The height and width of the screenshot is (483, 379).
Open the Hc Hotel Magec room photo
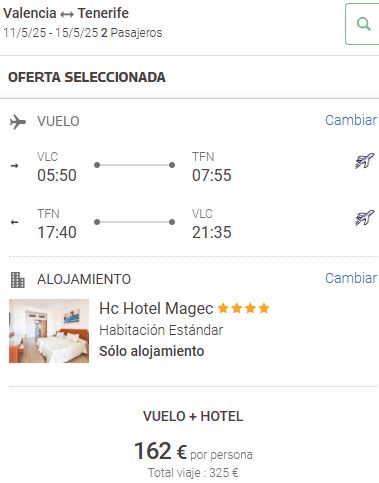(x=49, y=331)
